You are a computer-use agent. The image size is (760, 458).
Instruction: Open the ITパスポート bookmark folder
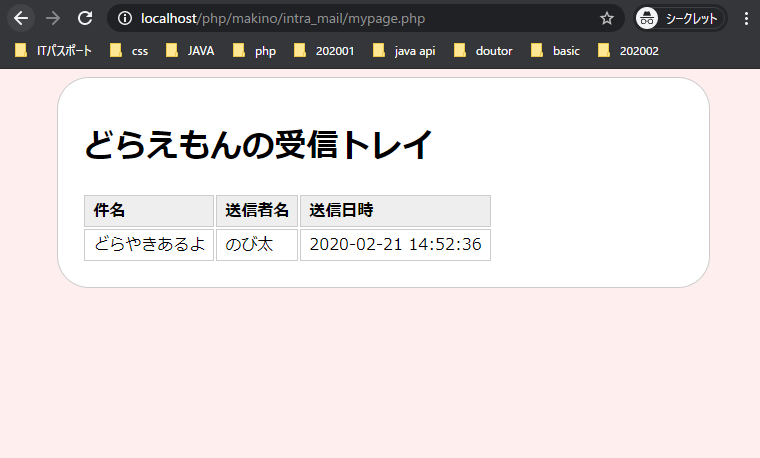coord(53,51)
